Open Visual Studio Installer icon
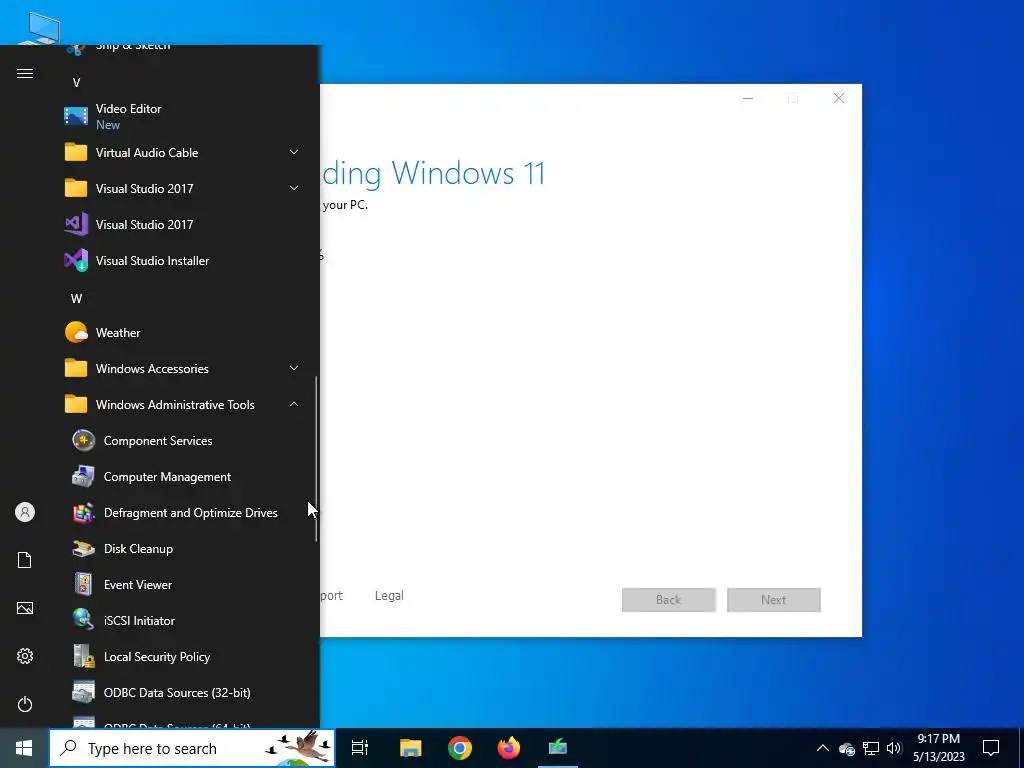This screenshot has height=768, width=1024. click(76, 260)
